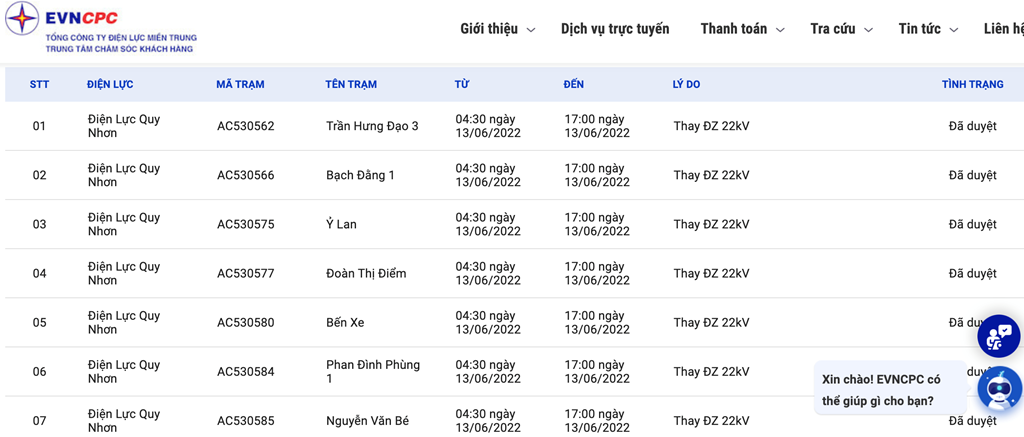The width and height of the screenshot is (1024, 437).
Task: Click the TÊN TRẠM column header
Action: 351,85
